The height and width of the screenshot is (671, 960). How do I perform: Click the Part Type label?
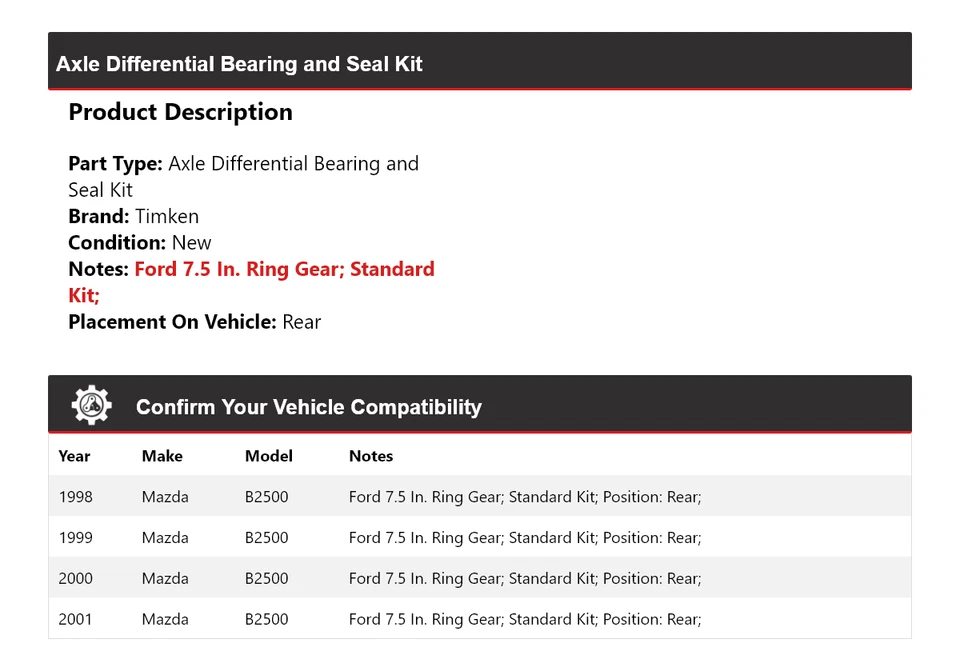coord(115,164)
